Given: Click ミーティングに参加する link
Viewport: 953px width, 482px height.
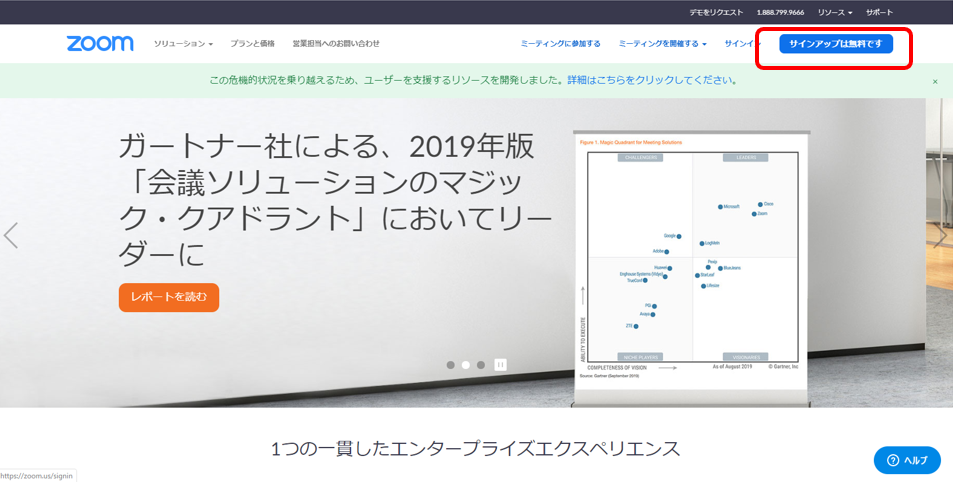Looking at the screenshot, I should 560,44.
